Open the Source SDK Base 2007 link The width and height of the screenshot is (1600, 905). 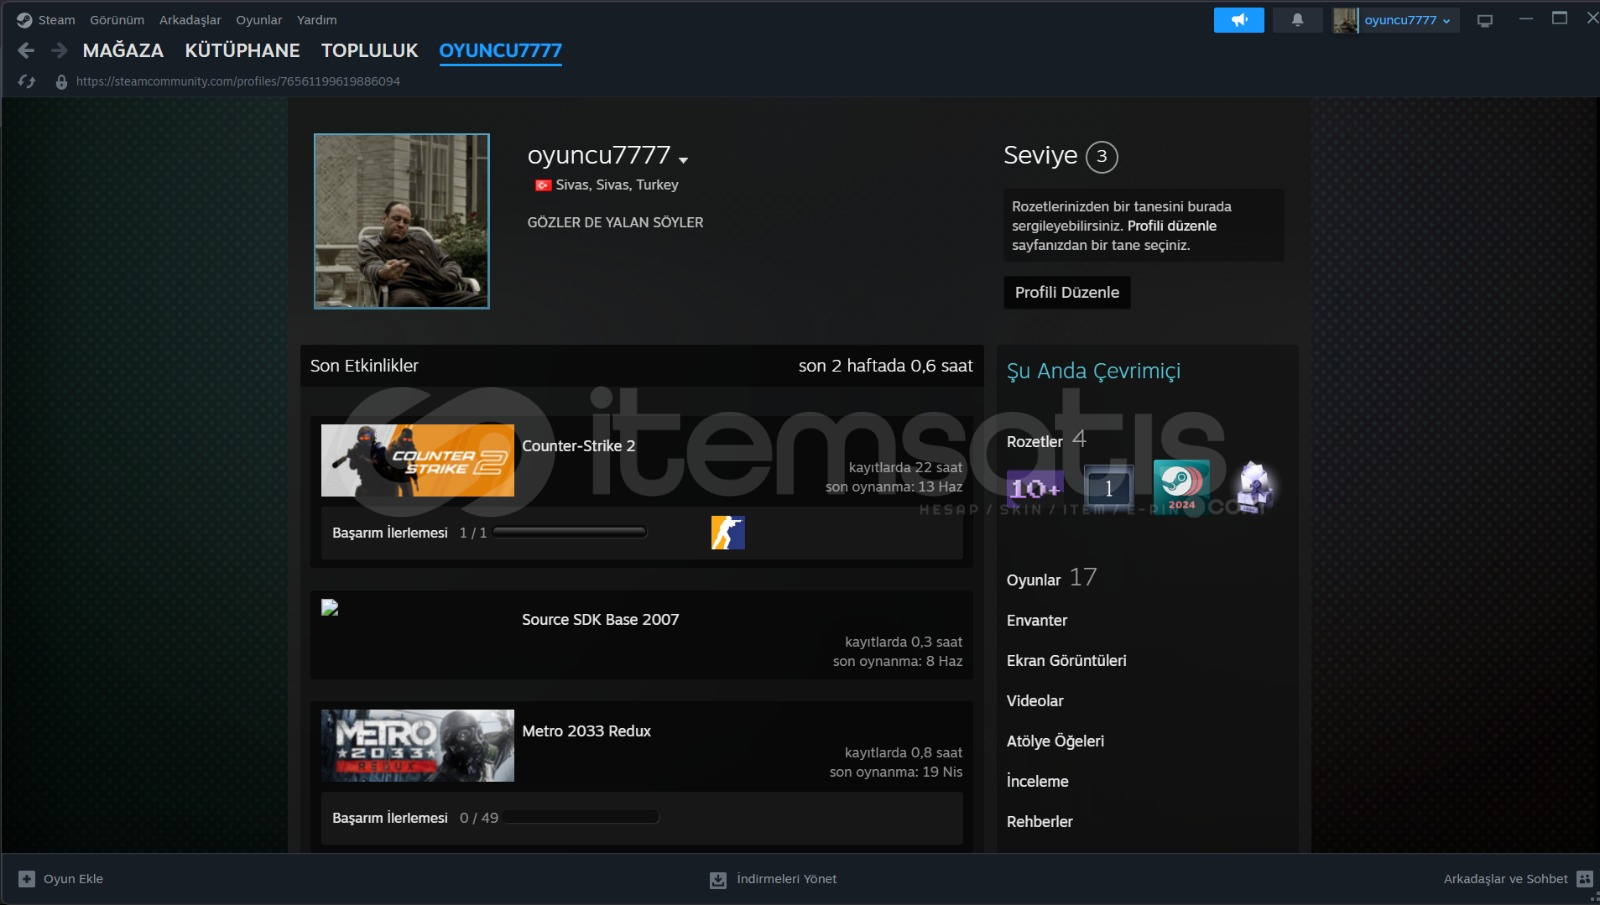tap(600, 620)
